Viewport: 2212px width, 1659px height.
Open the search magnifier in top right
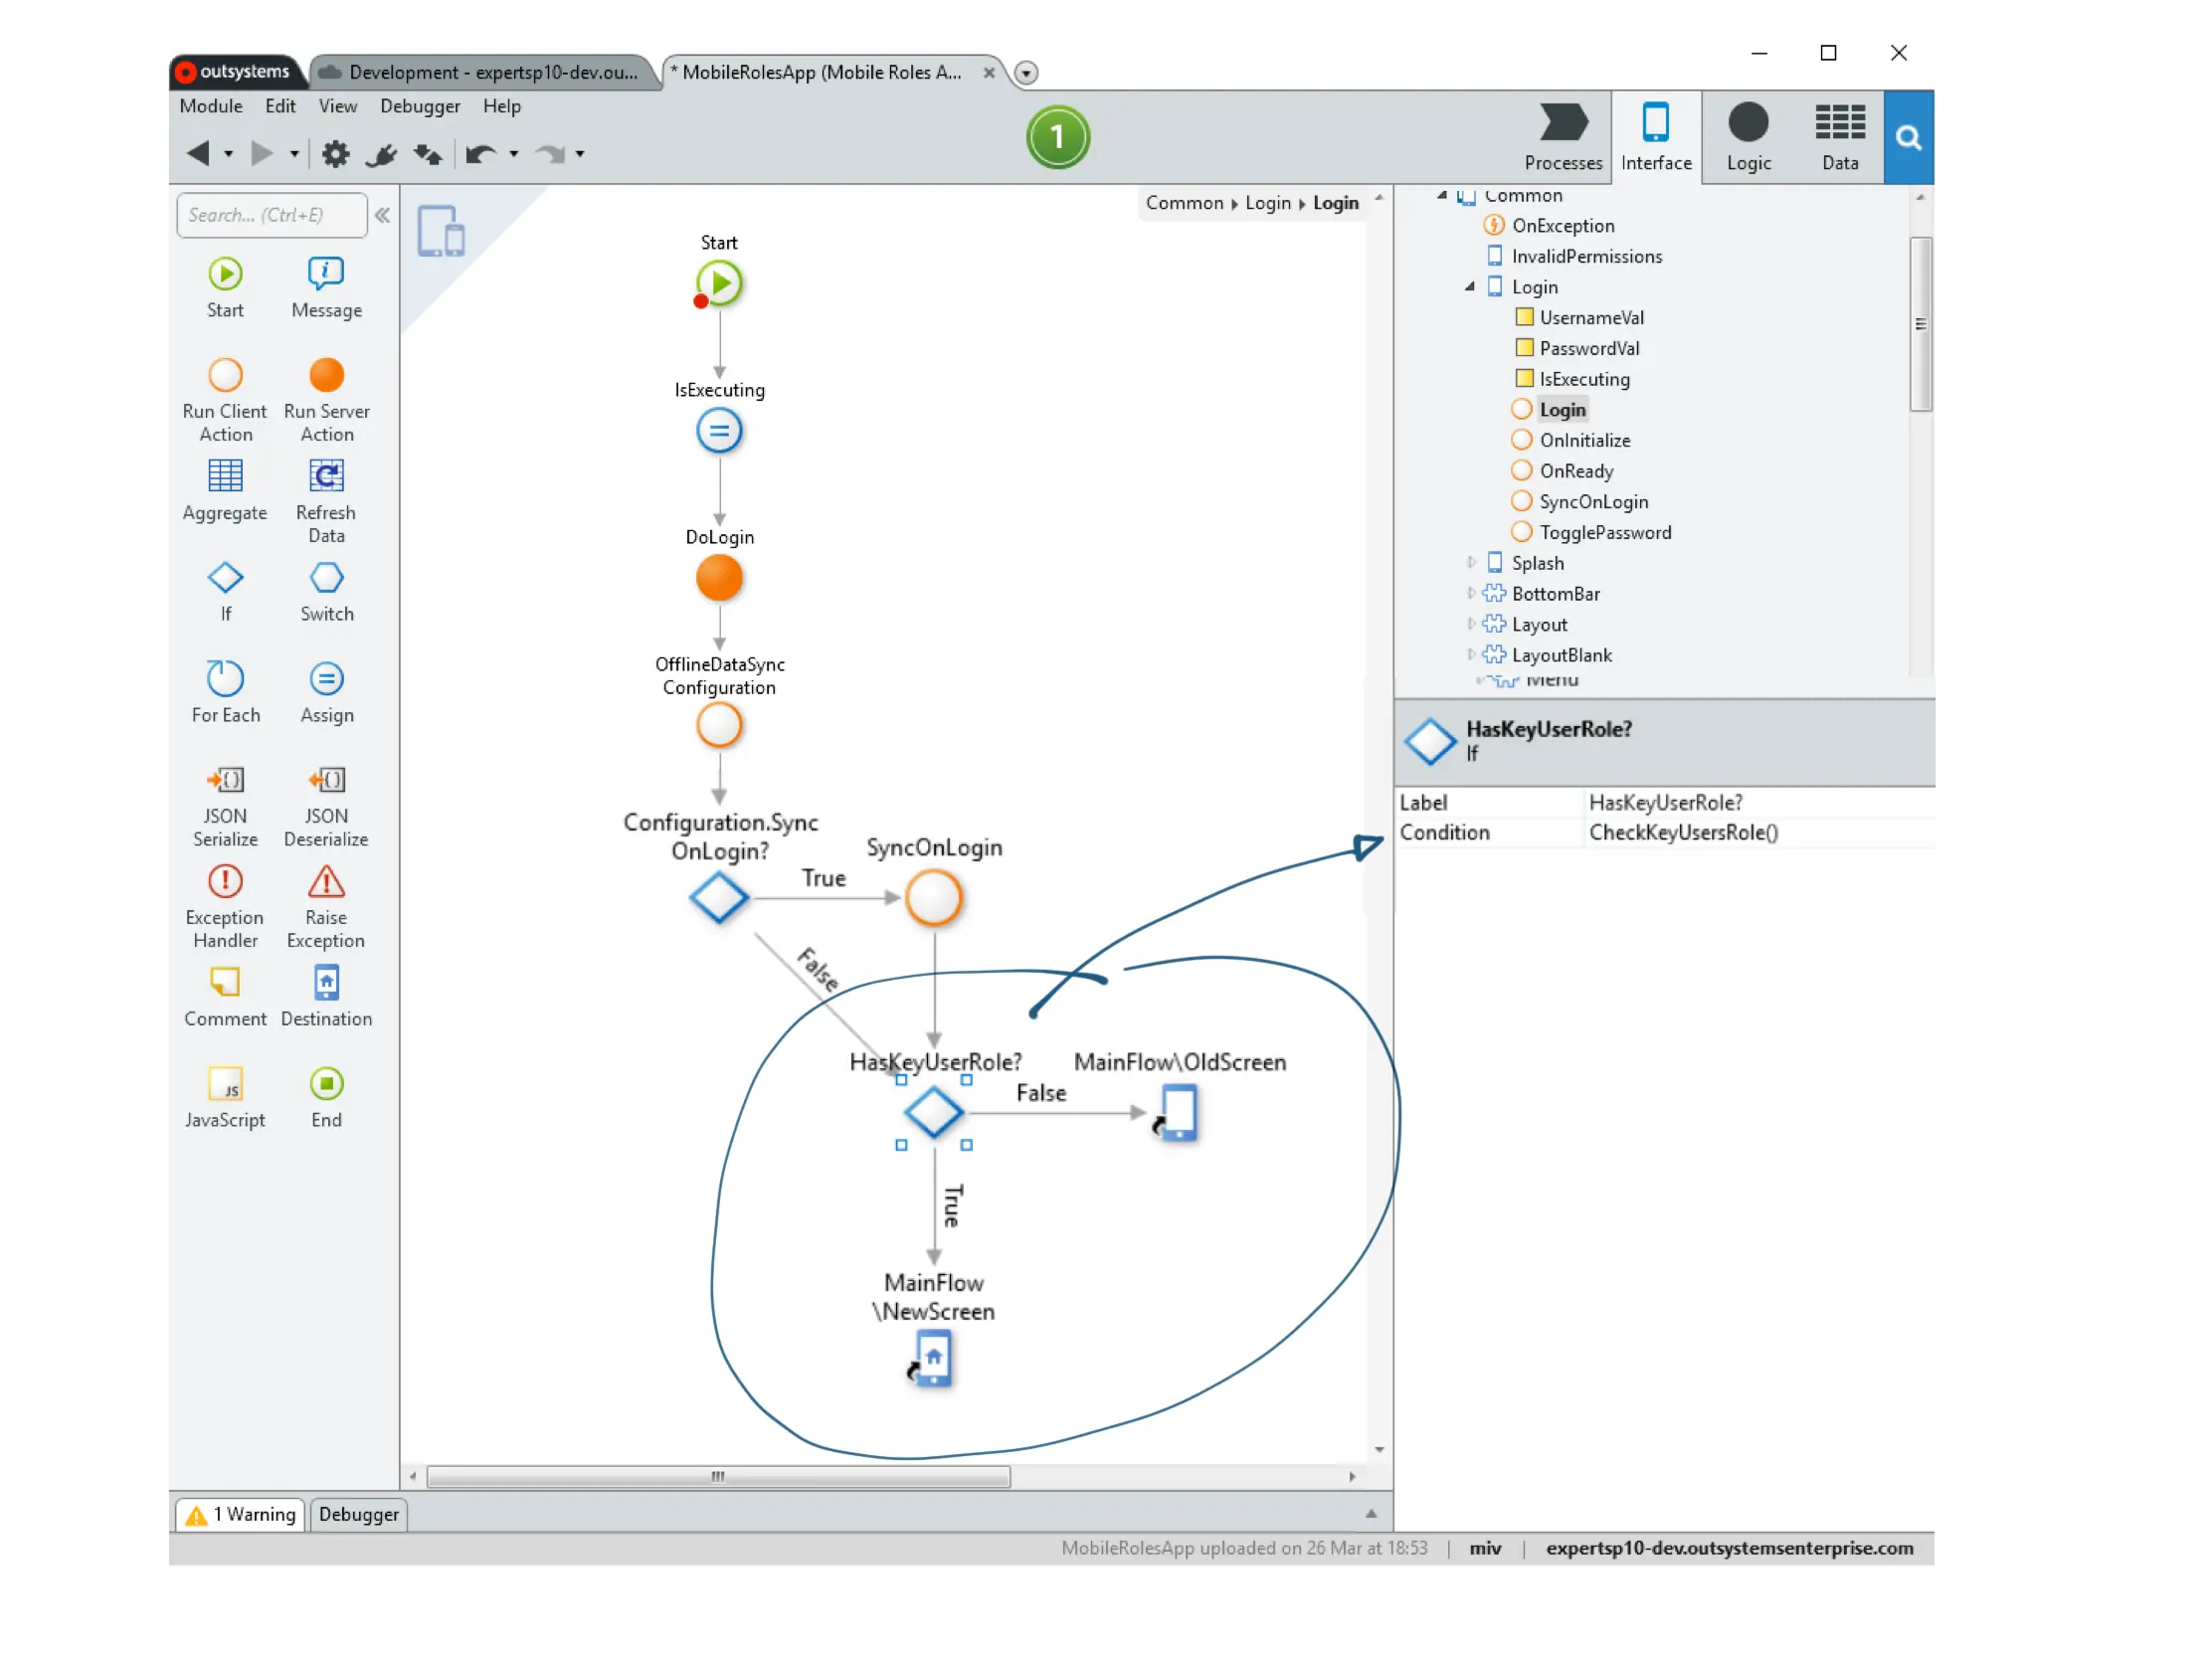point(1907,137)
